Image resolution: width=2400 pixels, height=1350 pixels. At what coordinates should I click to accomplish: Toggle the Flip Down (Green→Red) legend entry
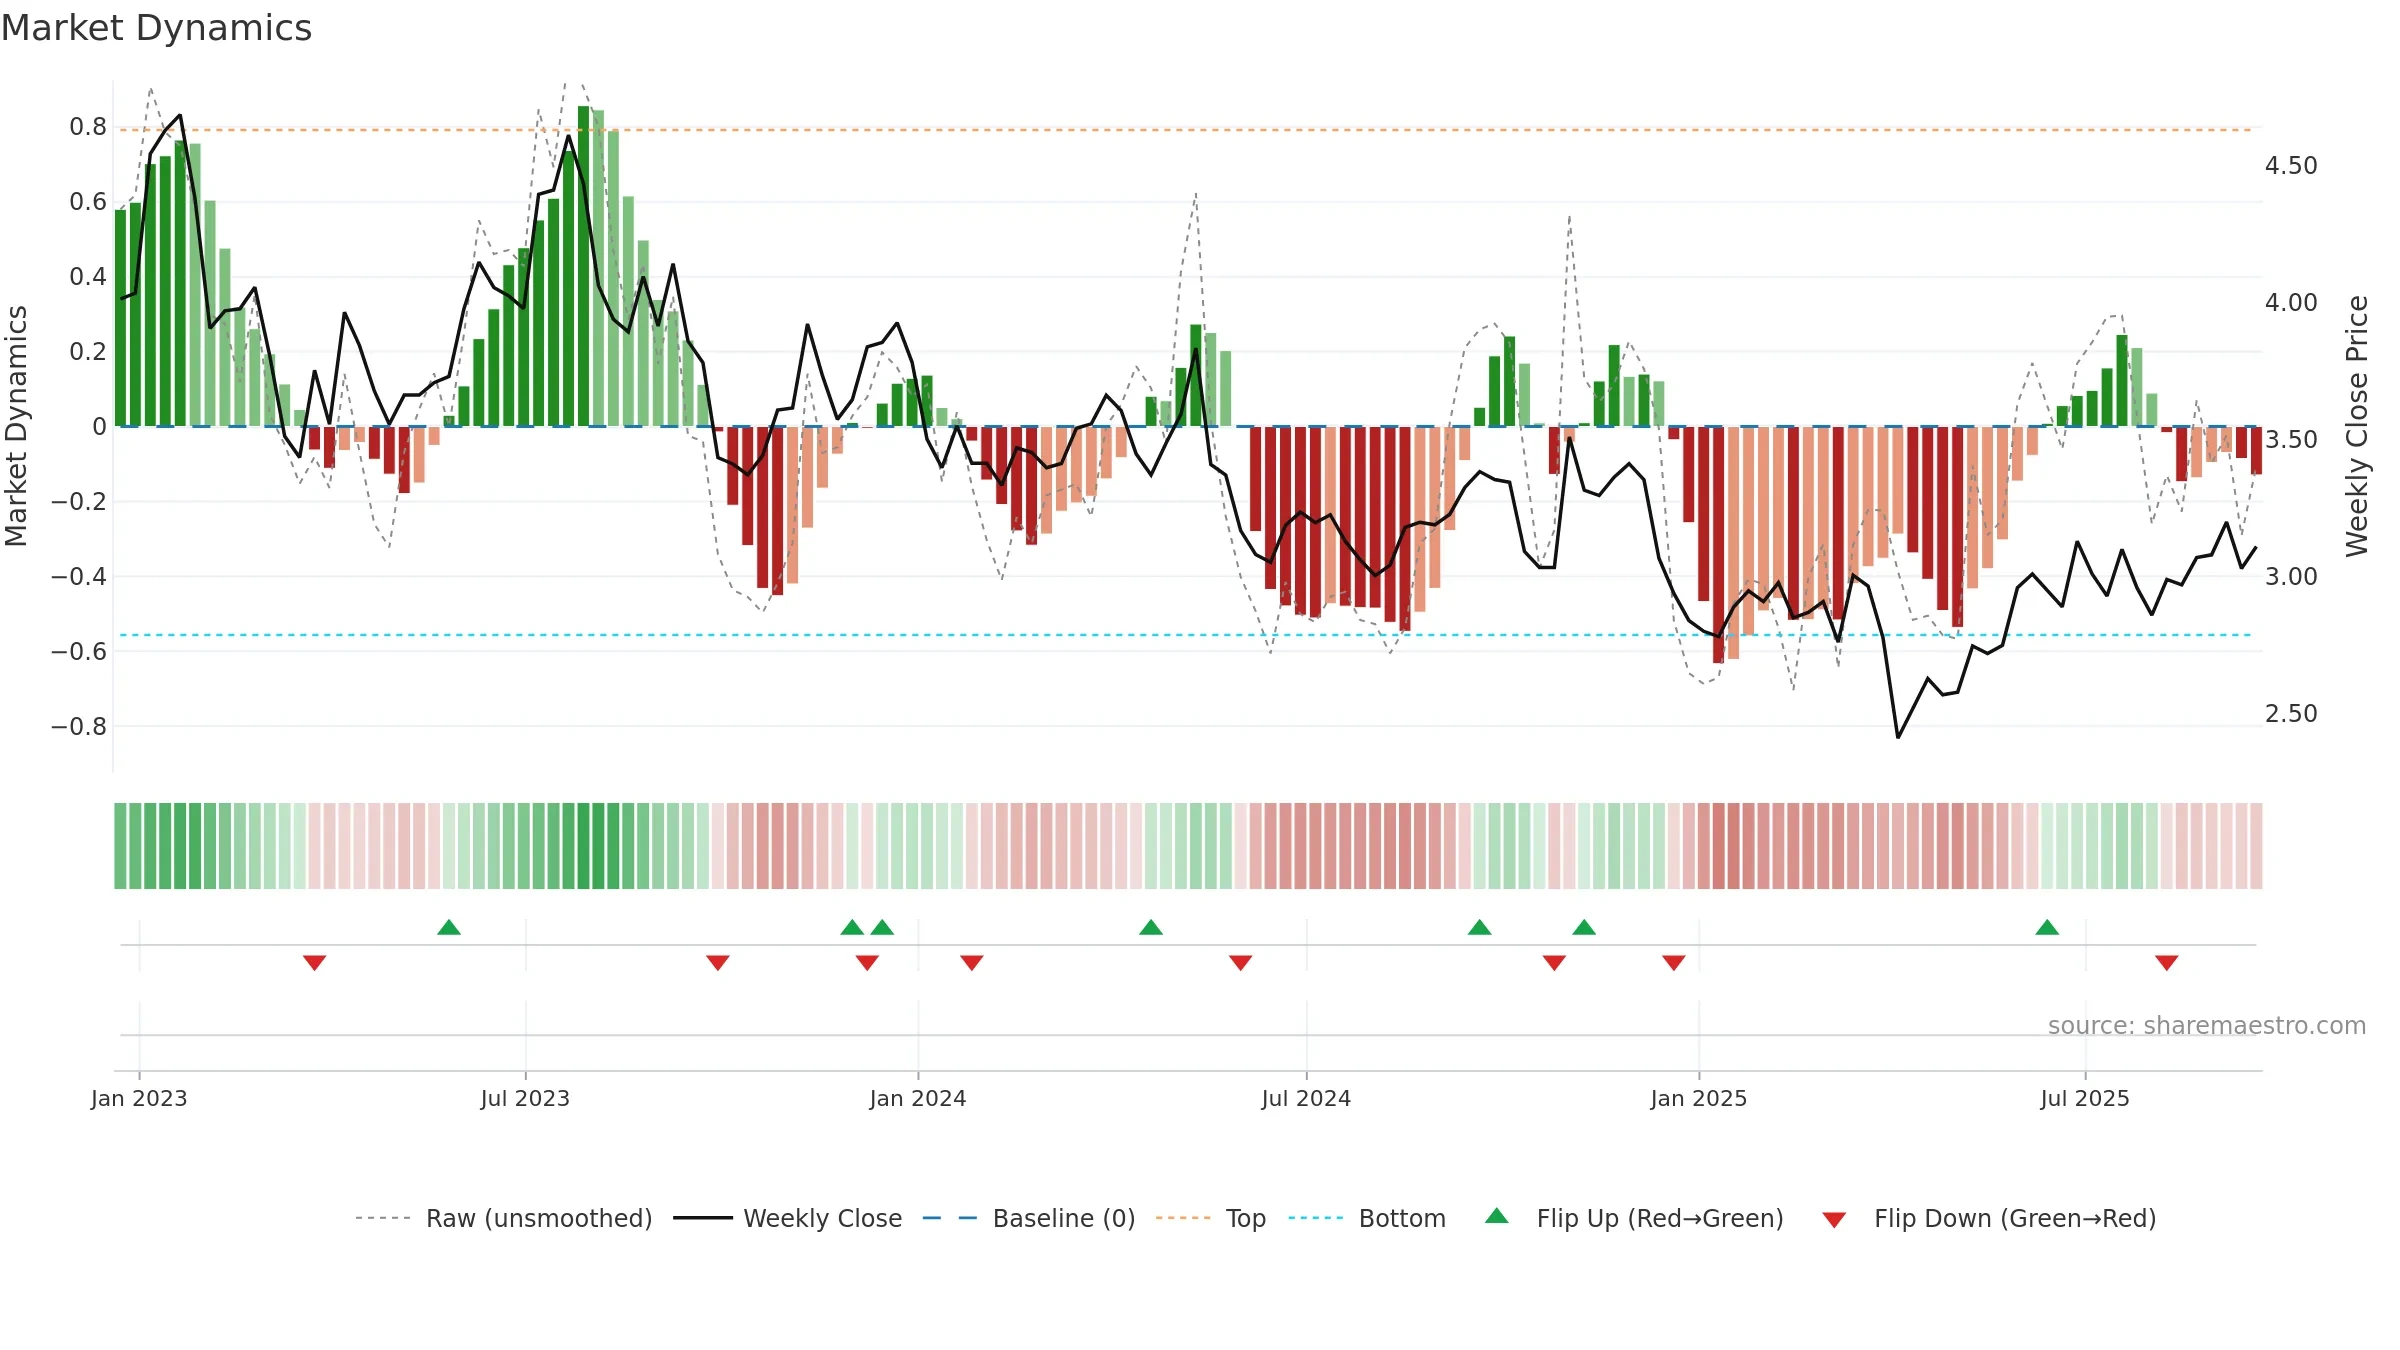coord(1988,1218)
